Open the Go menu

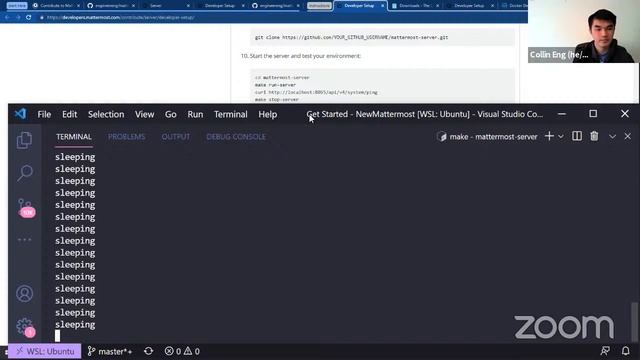[171, 114]
